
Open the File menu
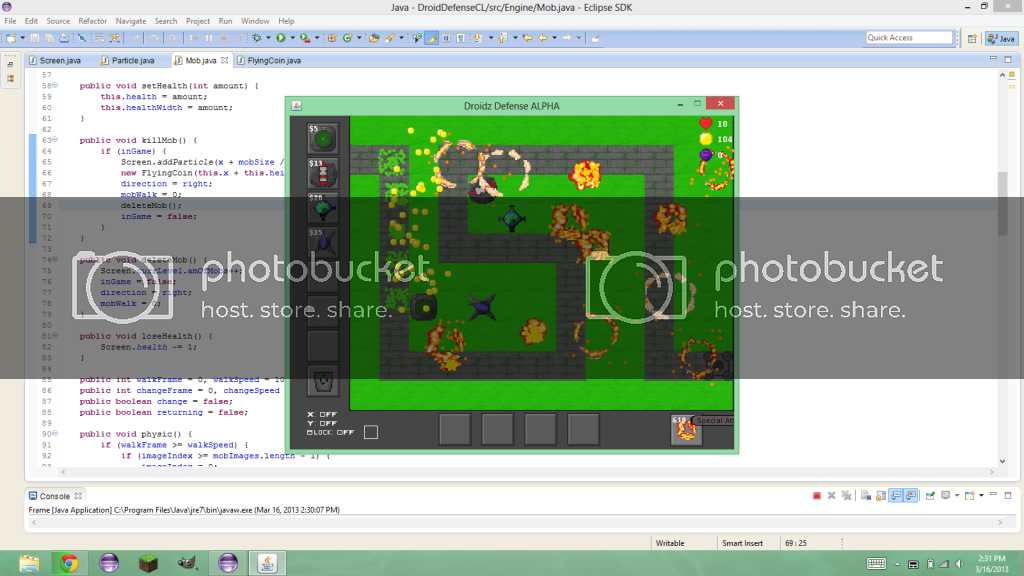(x=10, y=21)
